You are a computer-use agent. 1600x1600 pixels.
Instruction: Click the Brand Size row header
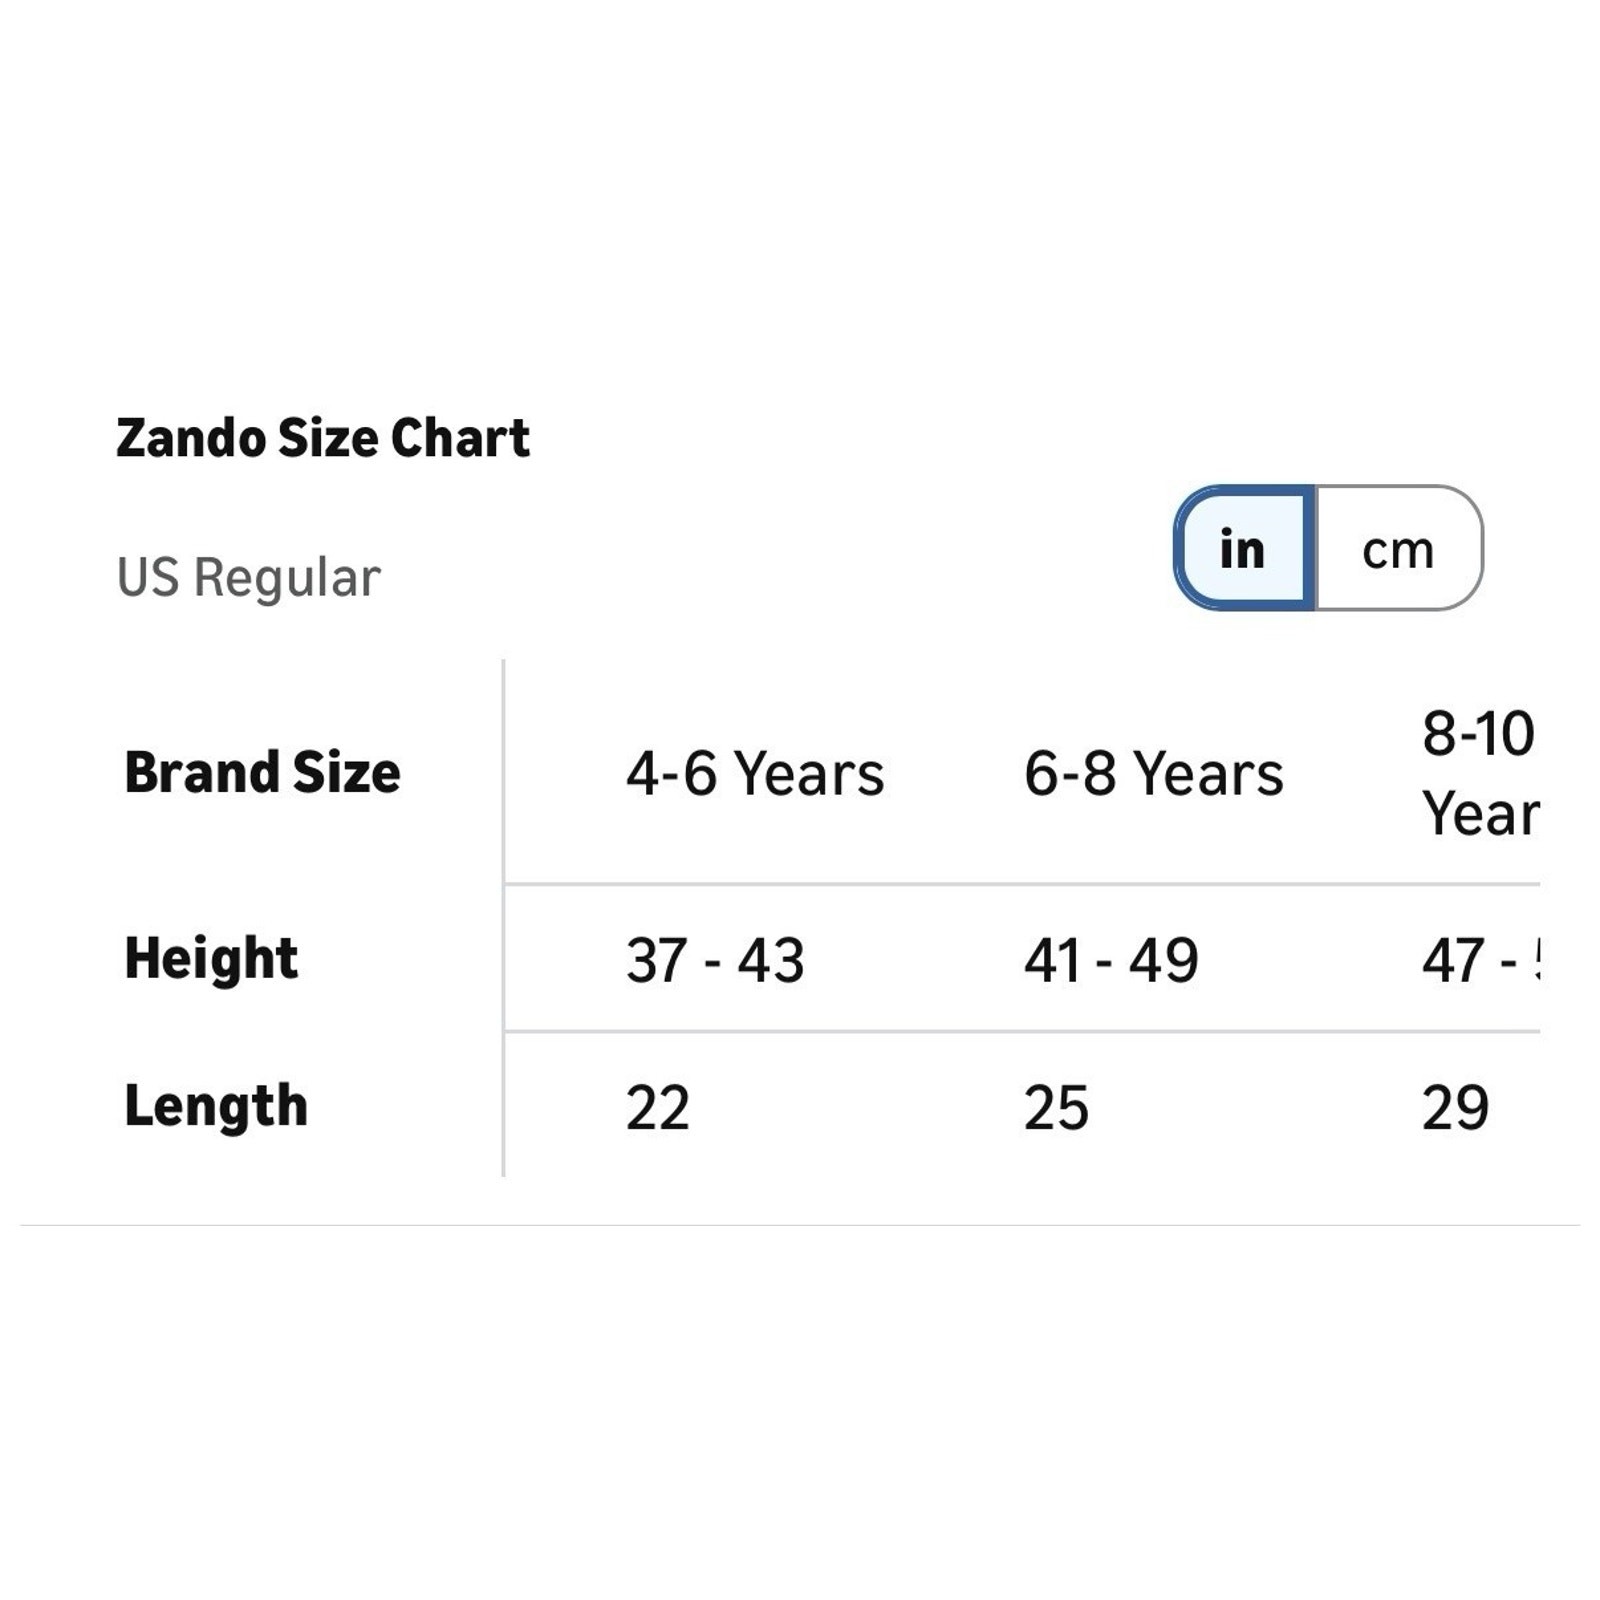(262, 772)
